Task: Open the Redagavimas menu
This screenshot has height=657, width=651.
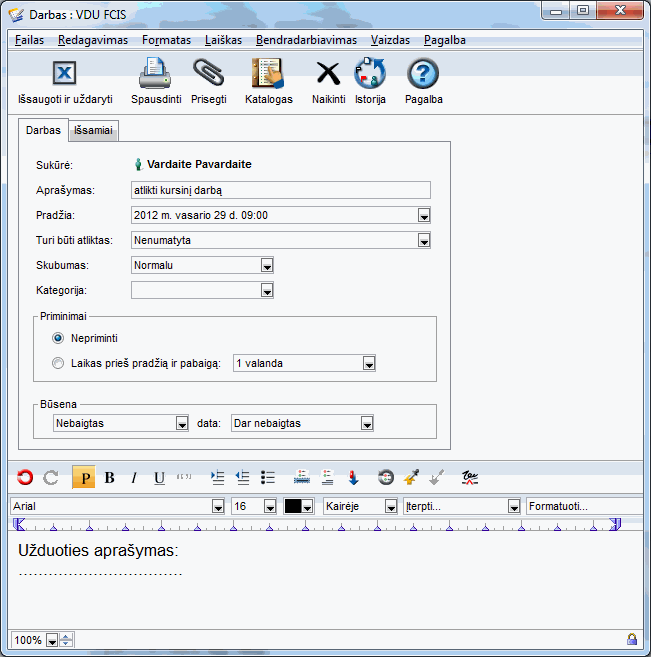Action: tap(93, 40)
